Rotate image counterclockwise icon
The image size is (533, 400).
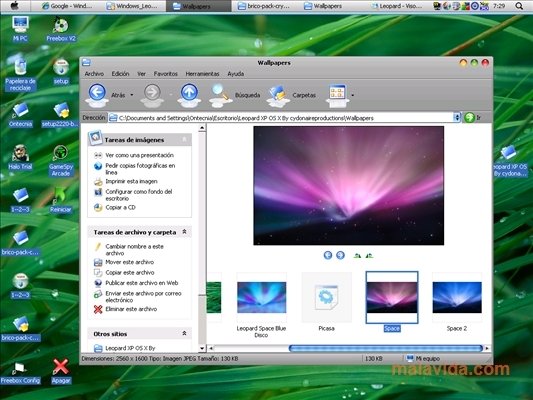(369, 256)
